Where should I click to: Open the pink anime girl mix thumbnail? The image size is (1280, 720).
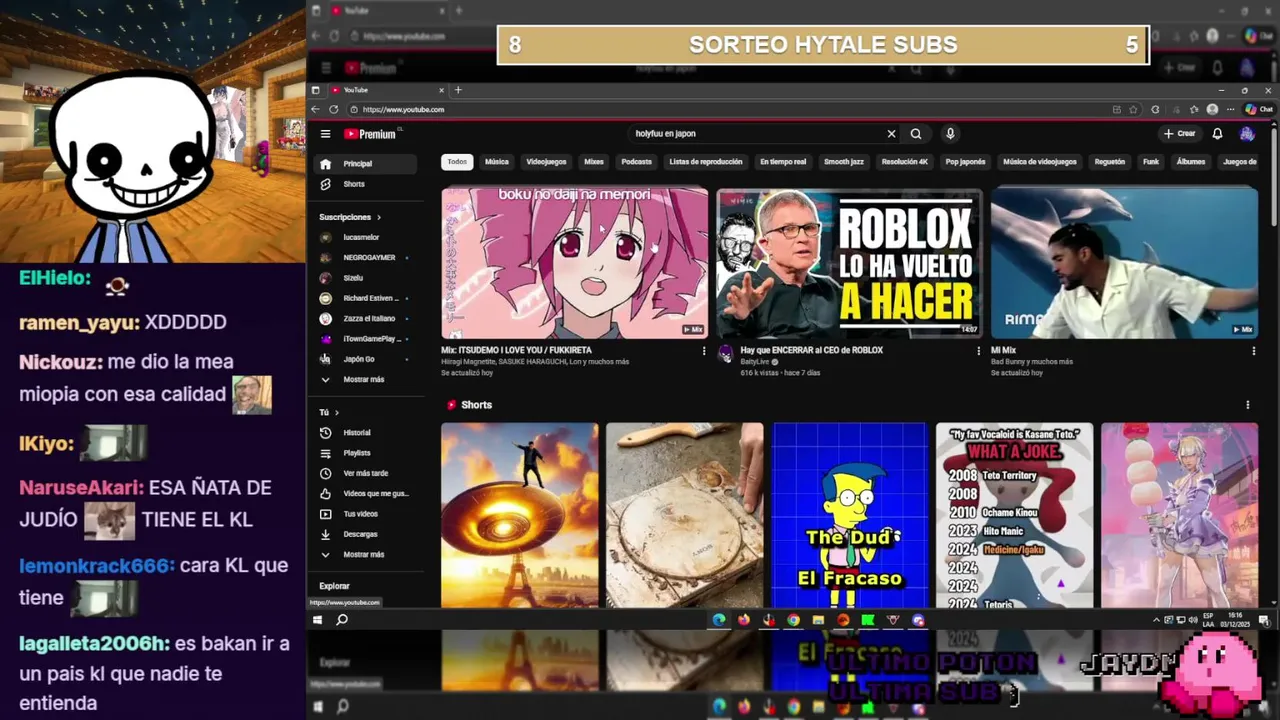[575, 263]
